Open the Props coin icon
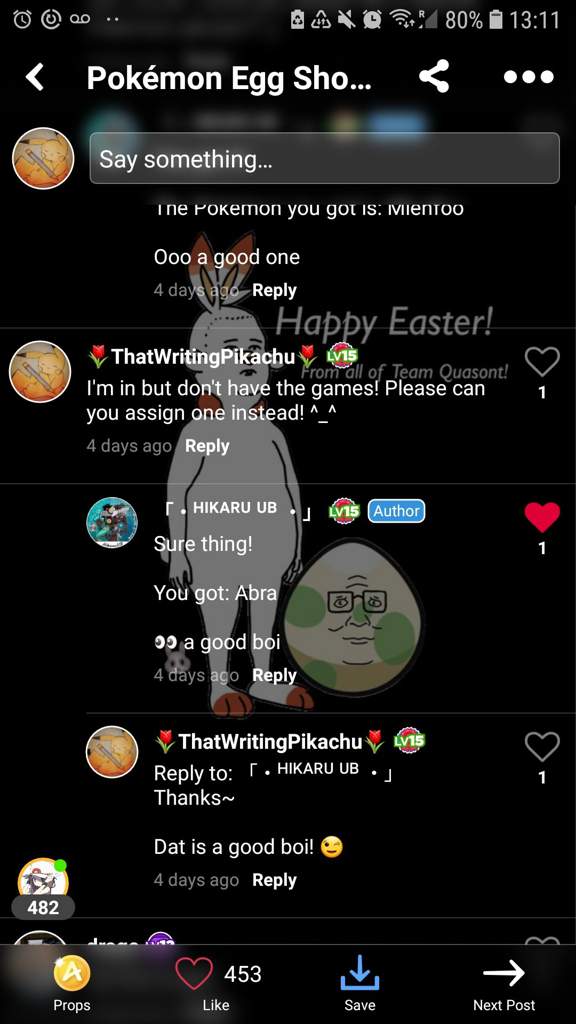Viewport: 576px width, 1024px height. point(71,975)
